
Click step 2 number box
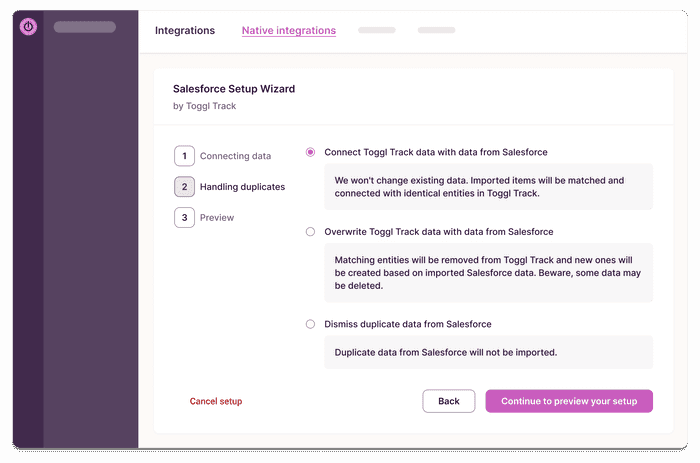click(x=184, y=187)
